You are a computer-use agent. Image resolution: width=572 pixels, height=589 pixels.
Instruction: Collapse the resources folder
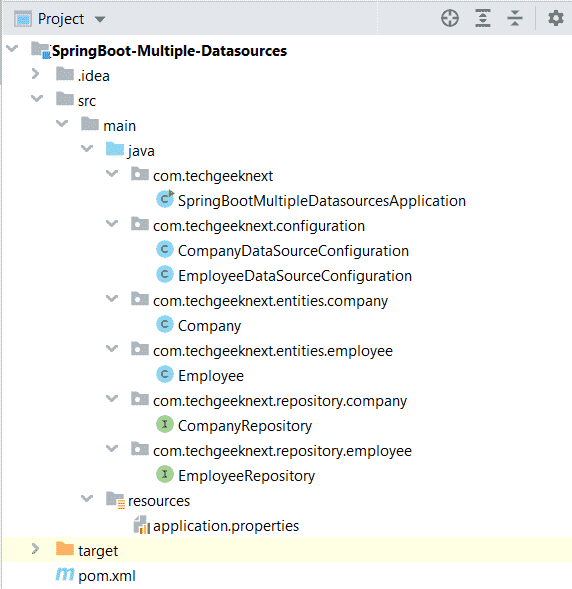(87, 498)
